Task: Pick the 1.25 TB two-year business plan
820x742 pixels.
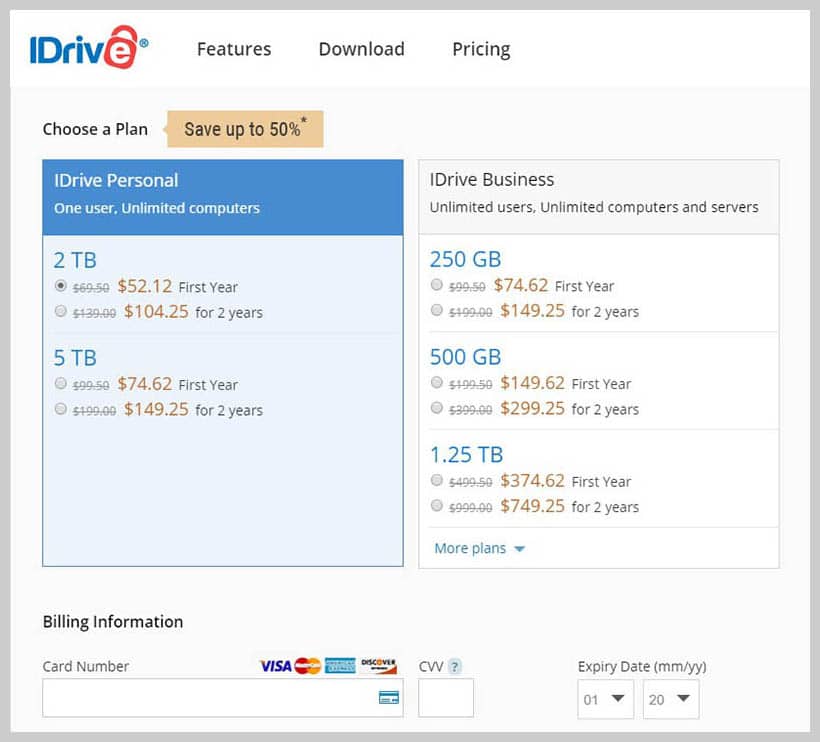Action: coord(437,507)
